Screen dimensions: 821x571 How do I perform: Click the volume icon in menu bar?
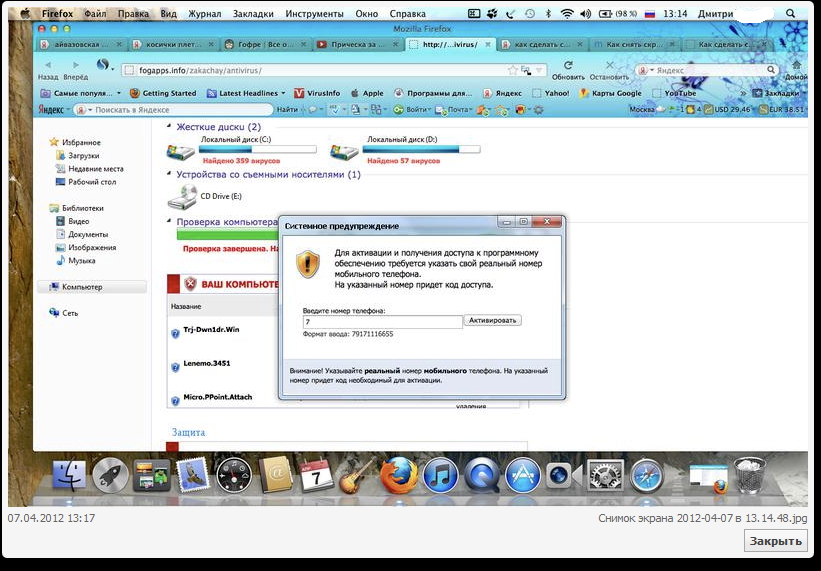[585, 14]
